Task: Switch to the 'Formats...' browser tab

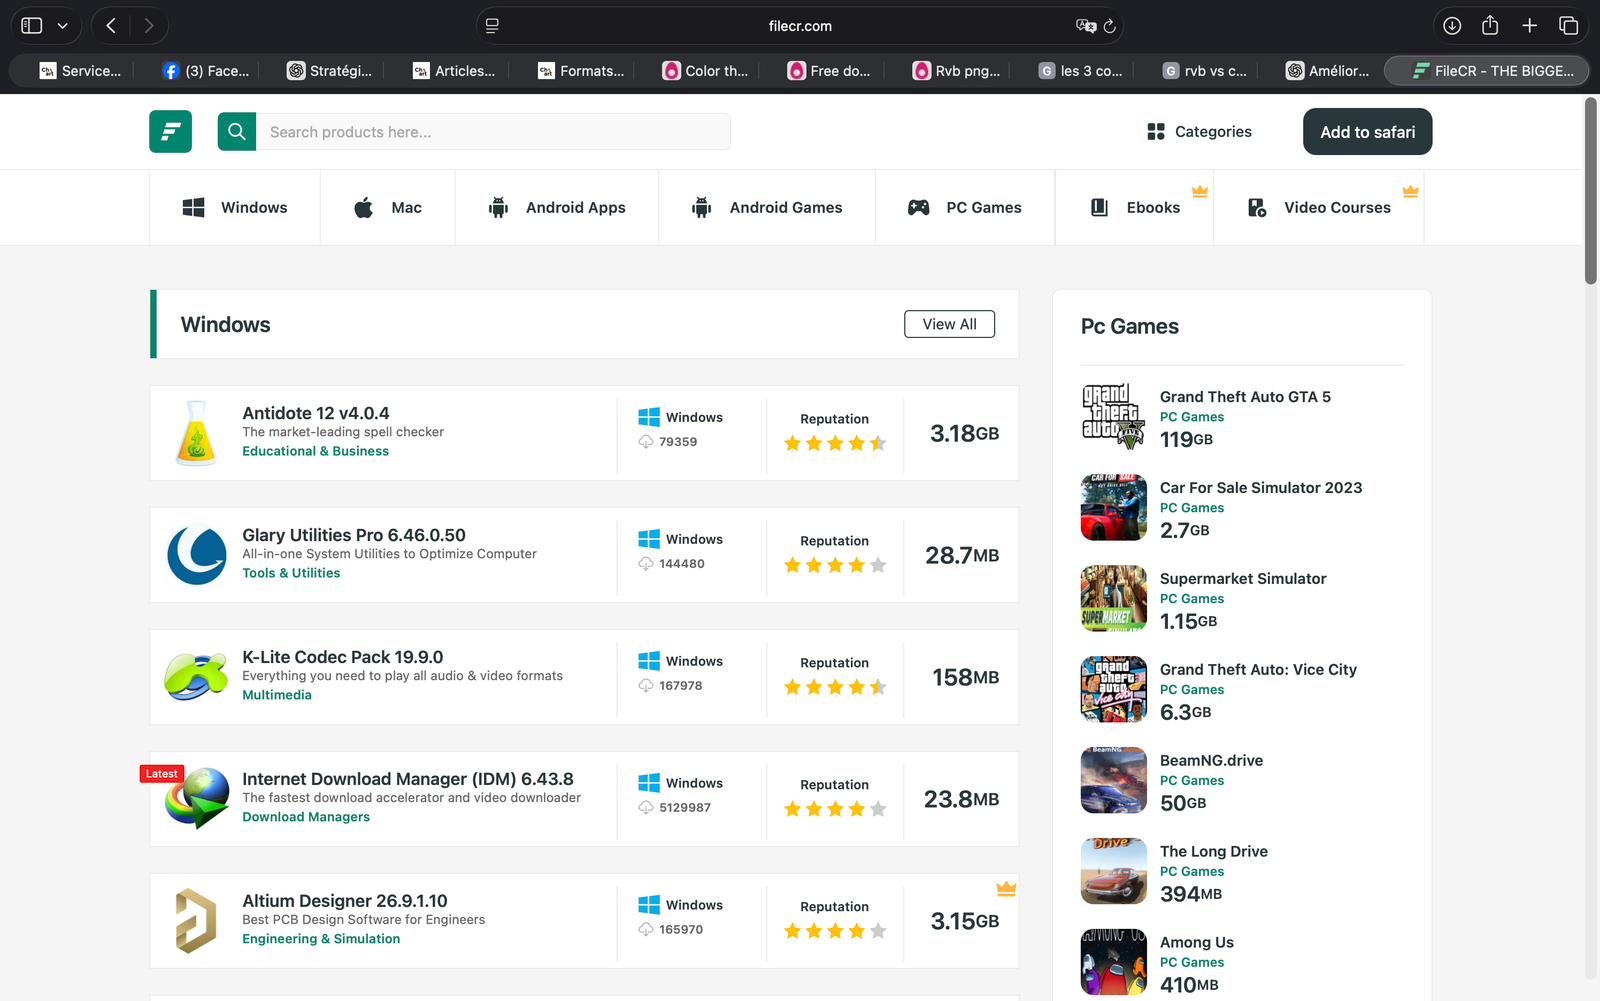Action: tap(582, 71)
